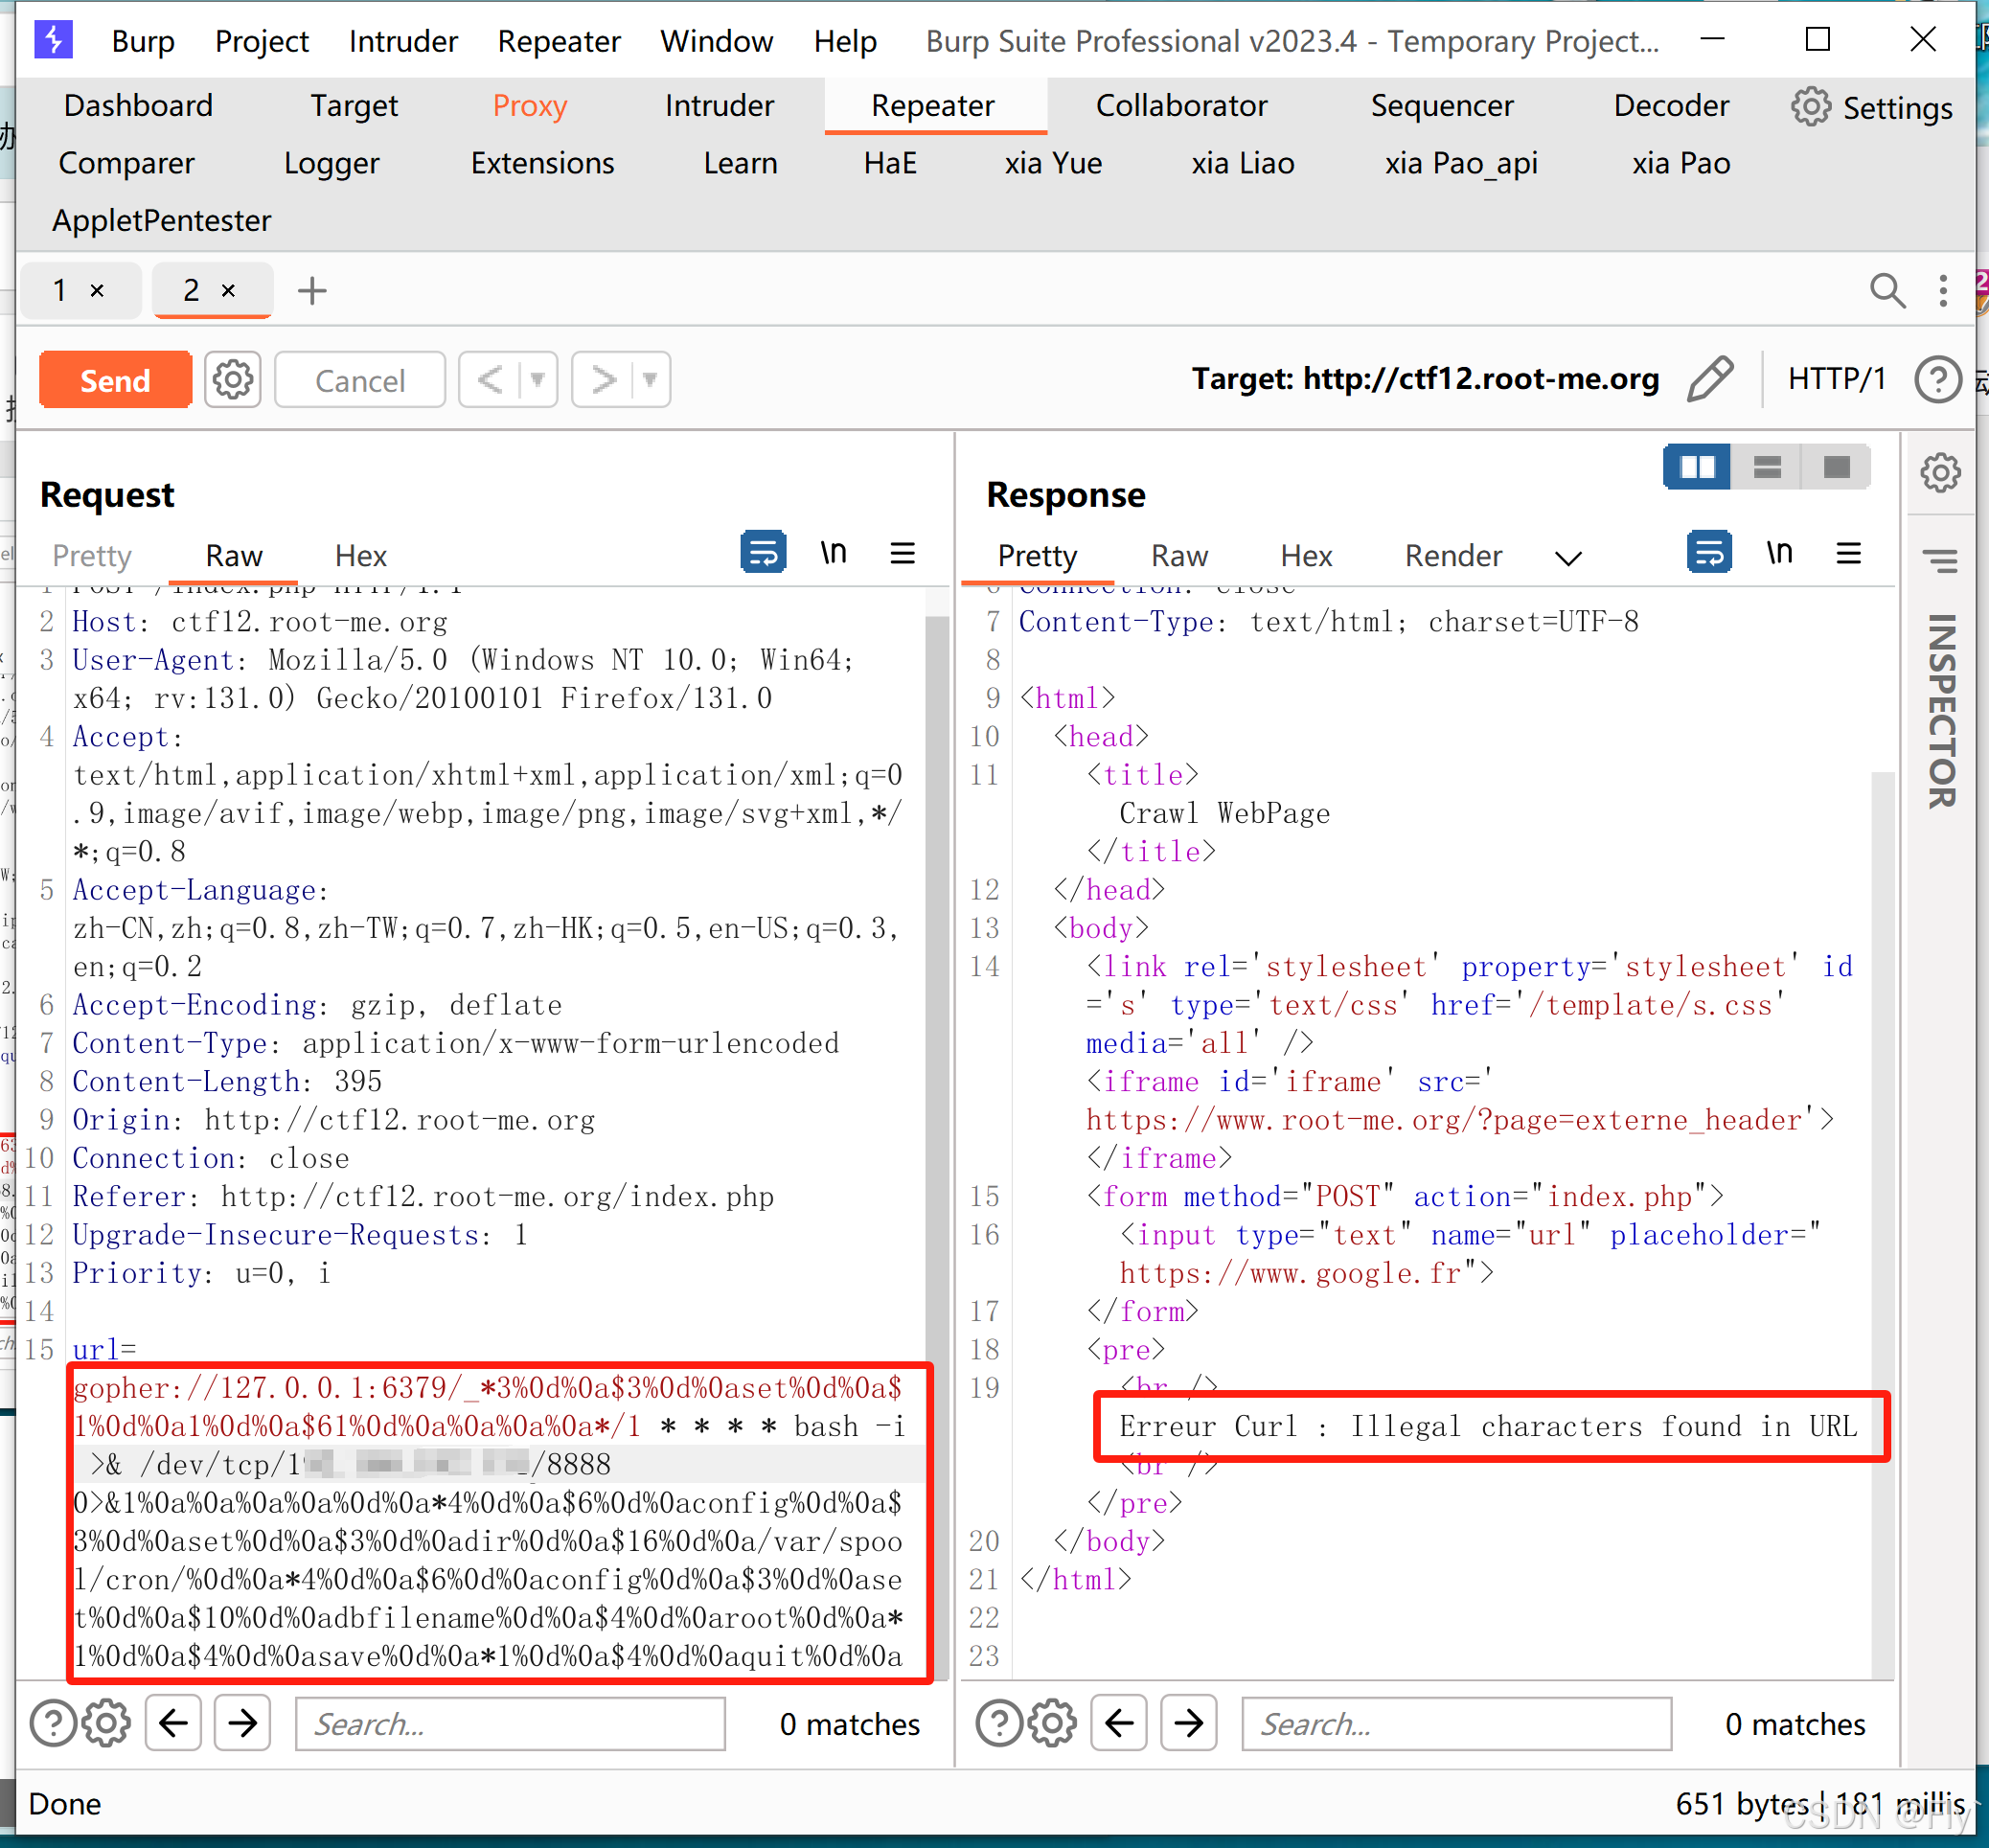
Task: Click the Request search input field
Action: click(x=510, y=1724)
